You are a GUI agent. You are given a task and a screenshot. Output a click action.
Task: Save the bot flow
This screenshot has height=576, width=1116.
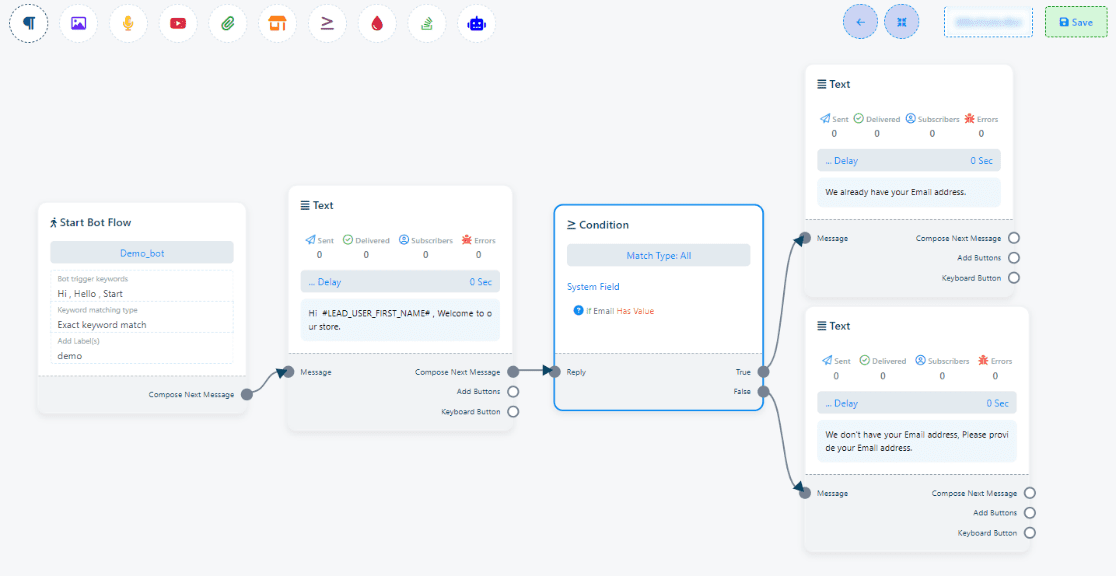point(1076,22)
